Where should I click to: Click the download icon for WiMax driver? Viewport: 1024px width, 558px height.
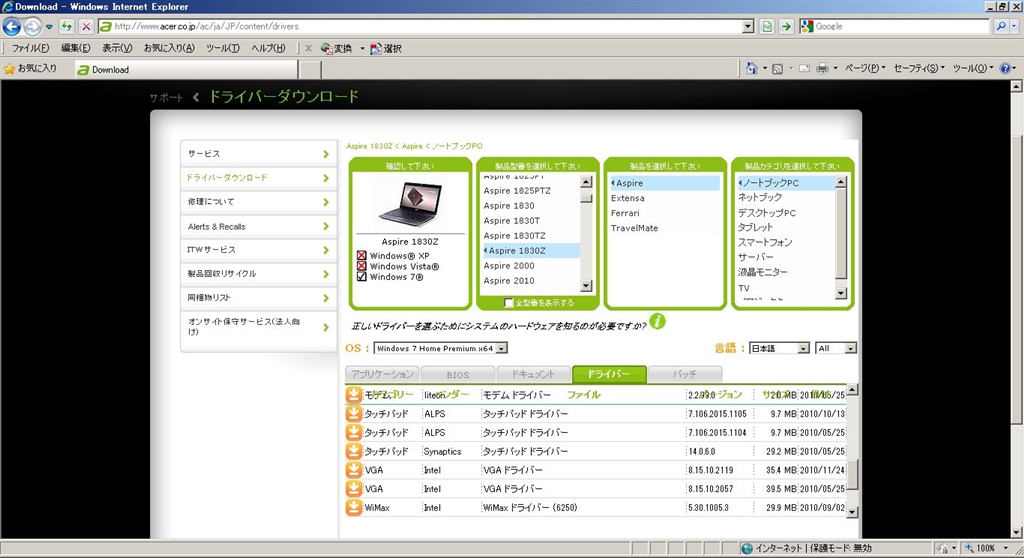coord(353,507)
